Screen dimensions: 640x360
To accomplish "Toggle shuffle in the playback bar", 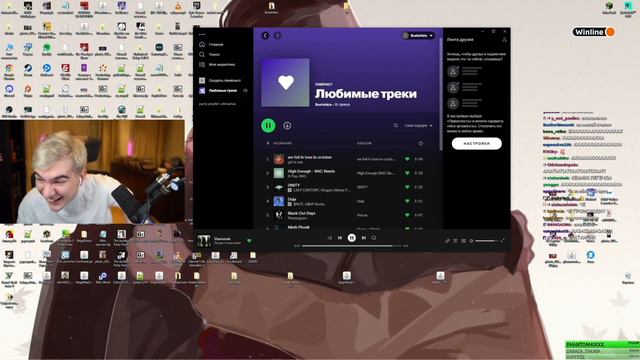I will point(329,238).
